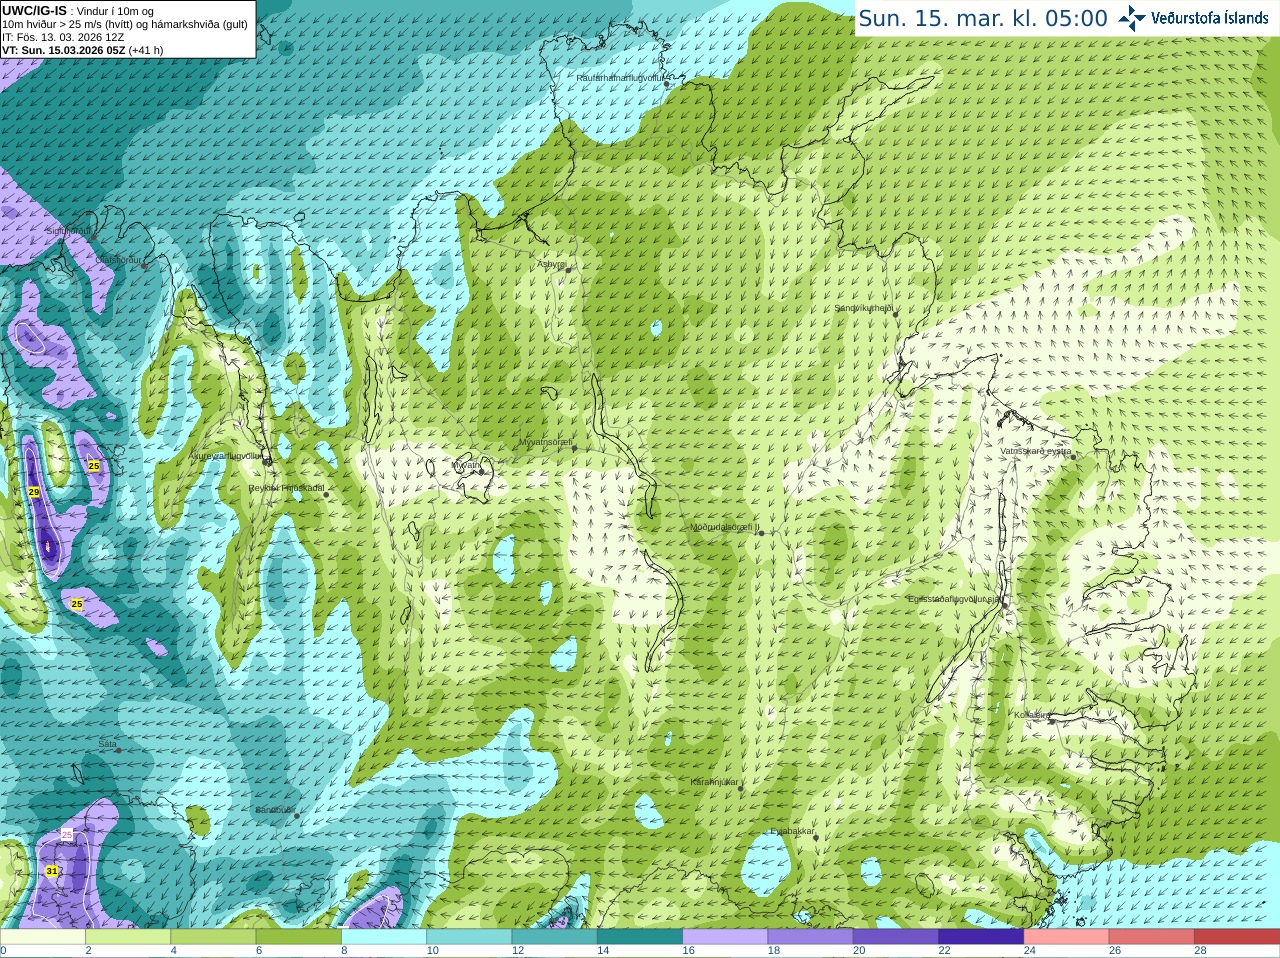Click the 26–28 salmon legend swatch
This screenshot has width=1280, height=958.
(1152, 937)
